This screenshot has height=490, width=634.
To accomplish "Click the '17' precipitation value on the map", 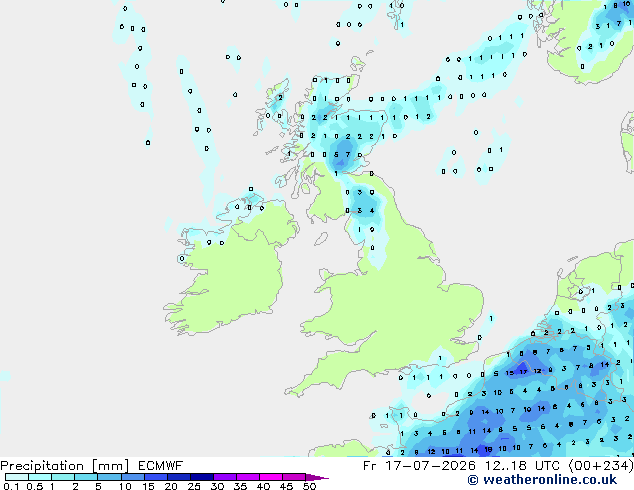I will click(523, 372).
